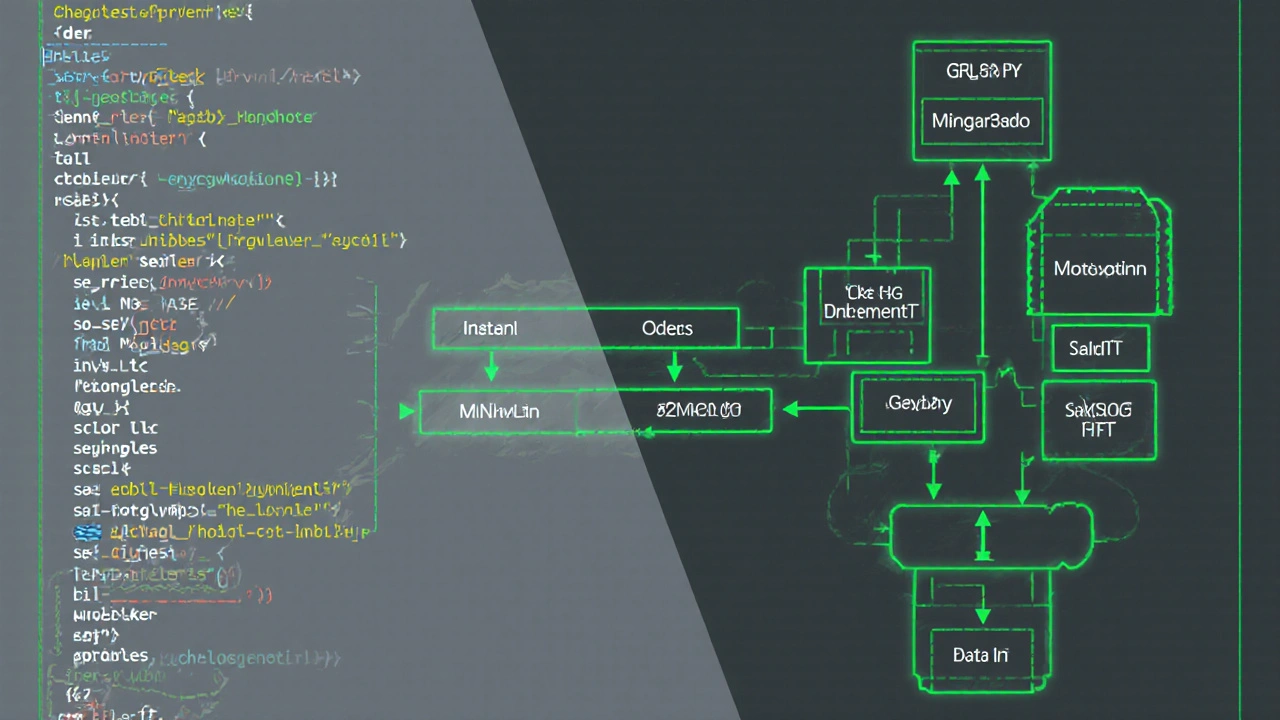The height and width of the screenshot is (720, 1280).
Task: Click the green play-arrow marker in the left gutter
Action: 406,411
